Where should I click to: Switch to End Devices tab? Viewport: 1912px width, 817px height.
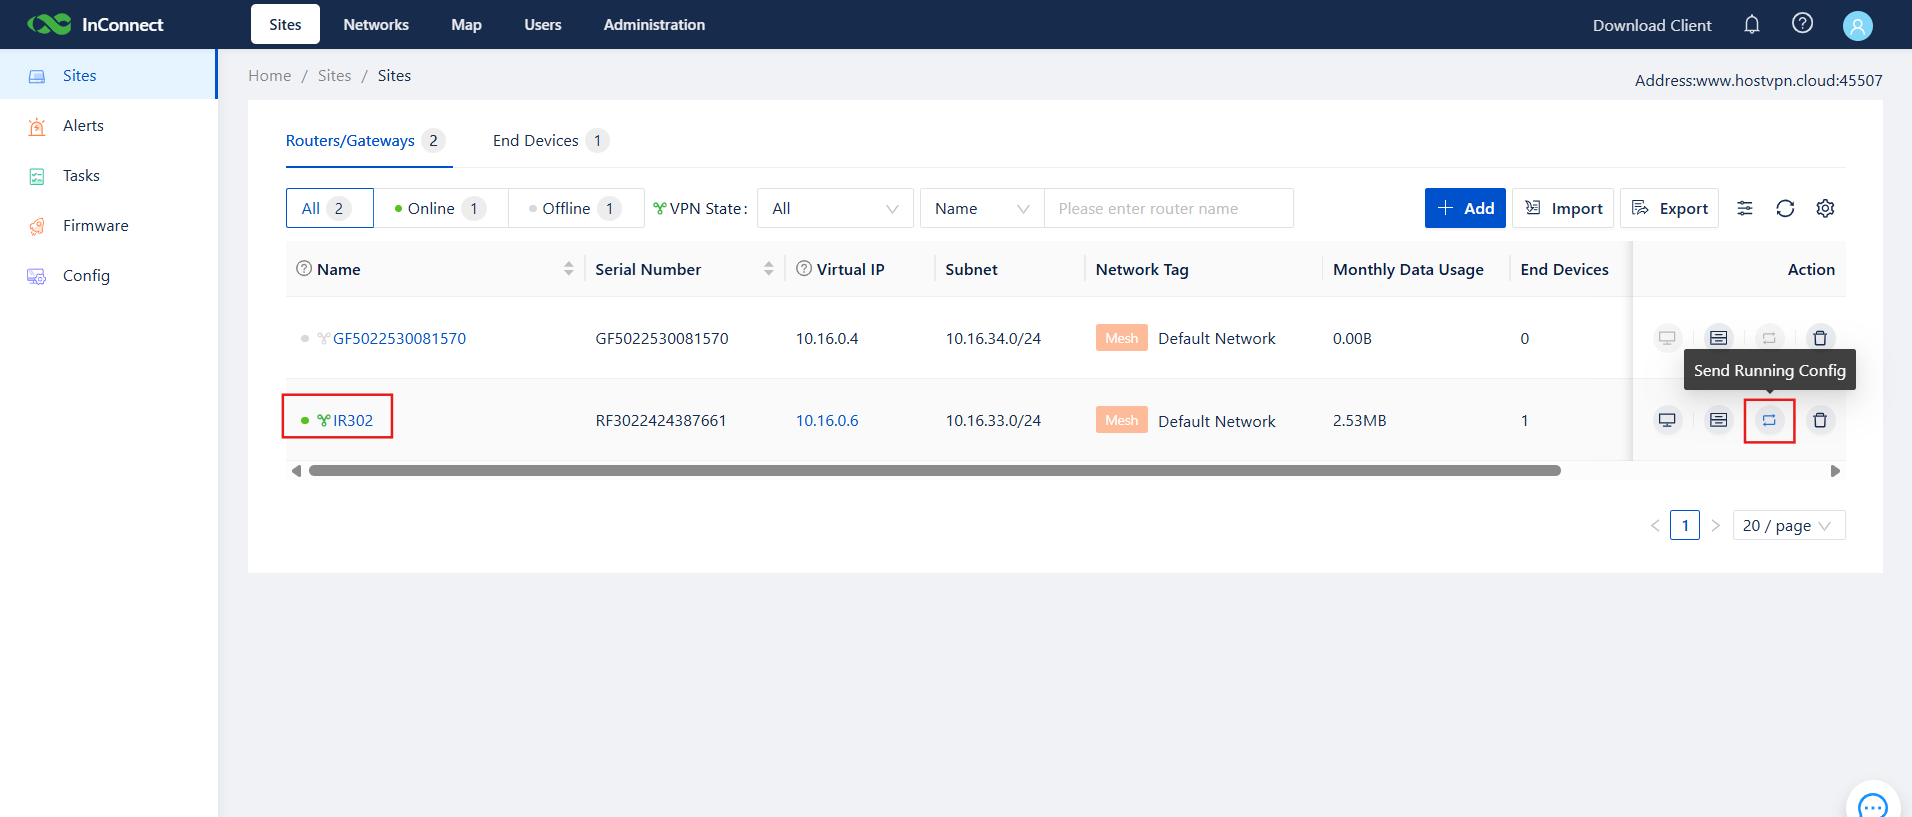tap(550, 140)
